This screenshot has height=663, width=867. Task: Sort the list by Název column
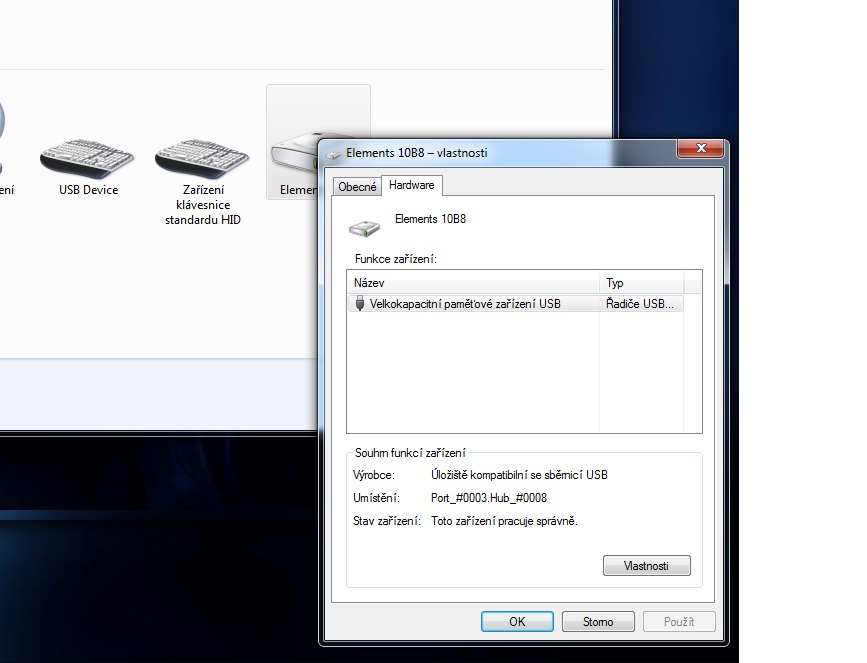[474, 283]
